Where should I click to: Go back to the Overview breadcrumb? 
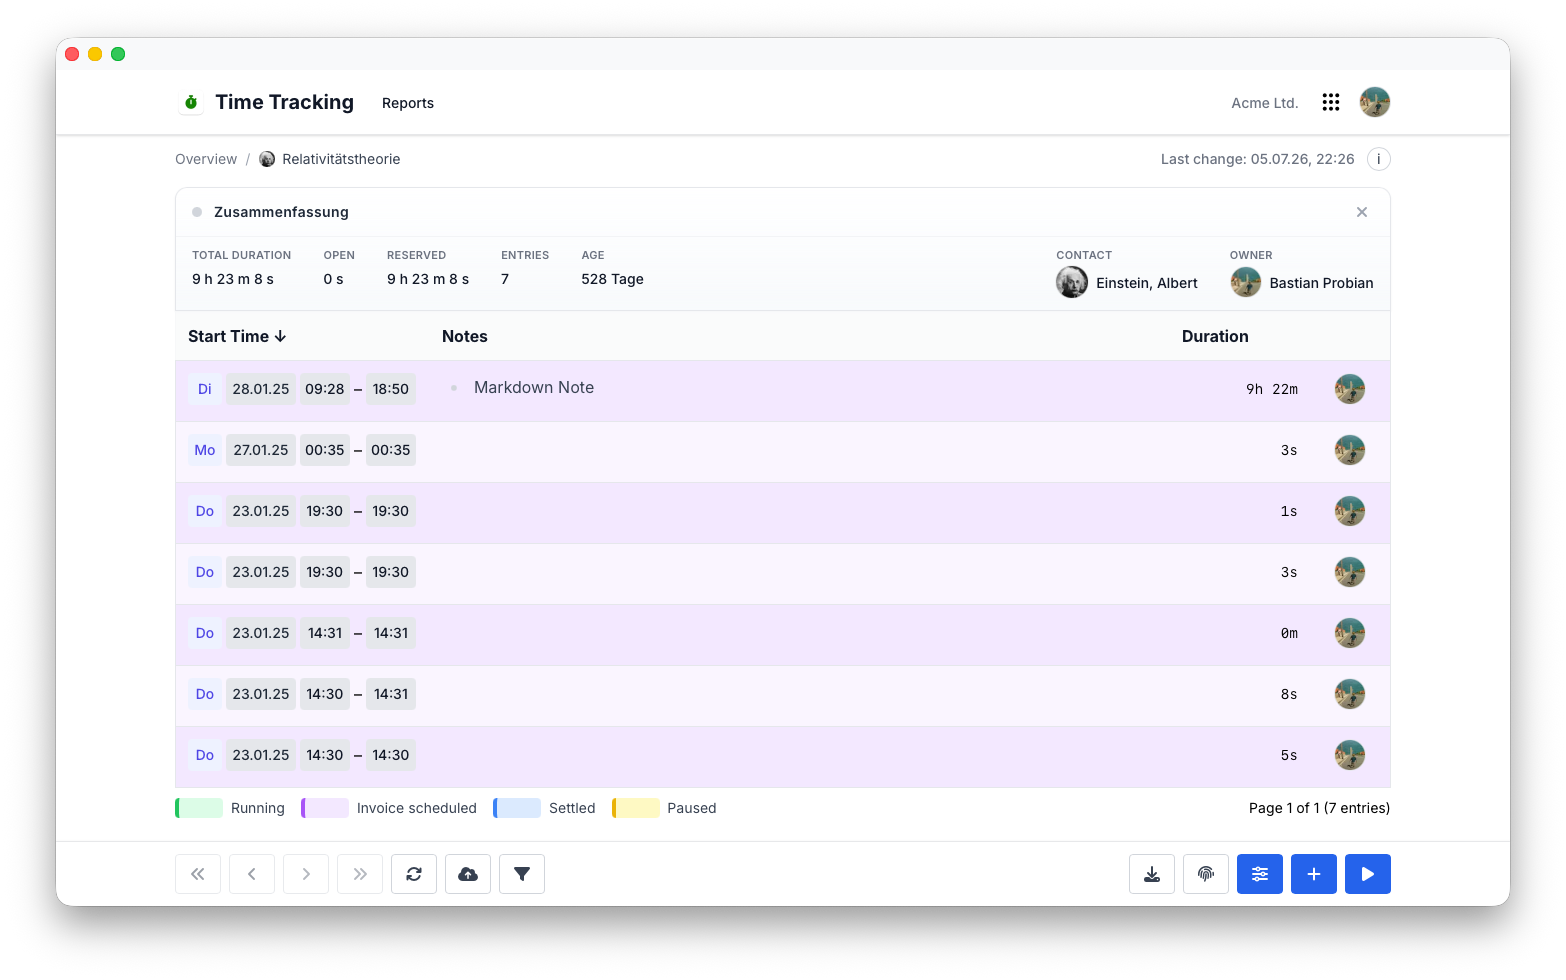[x=206, y=159]
